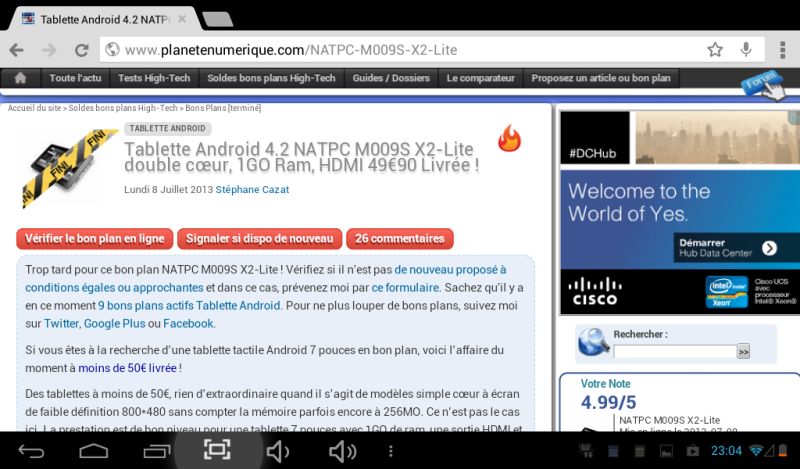This screenshot has width=800, height=469.
Task: Follow the Google Plus link
Action: (x=114, y=324)
